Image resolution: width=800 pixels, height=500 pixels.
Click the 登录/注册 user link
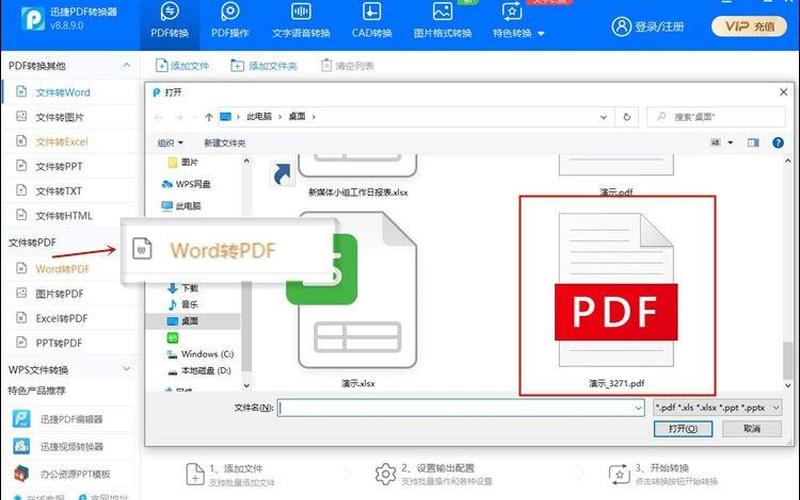(648, 26)
